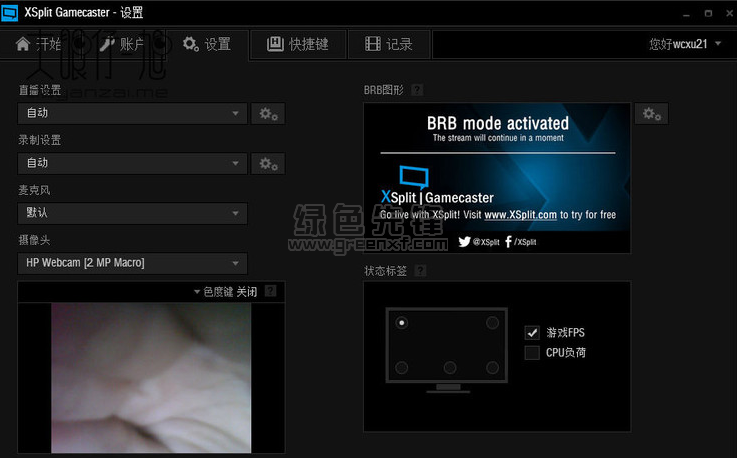Expand the 麦克风 microphone dropdown
This screenshot has width=737, height=458.
pyautogui.click(x=133, y=213)
